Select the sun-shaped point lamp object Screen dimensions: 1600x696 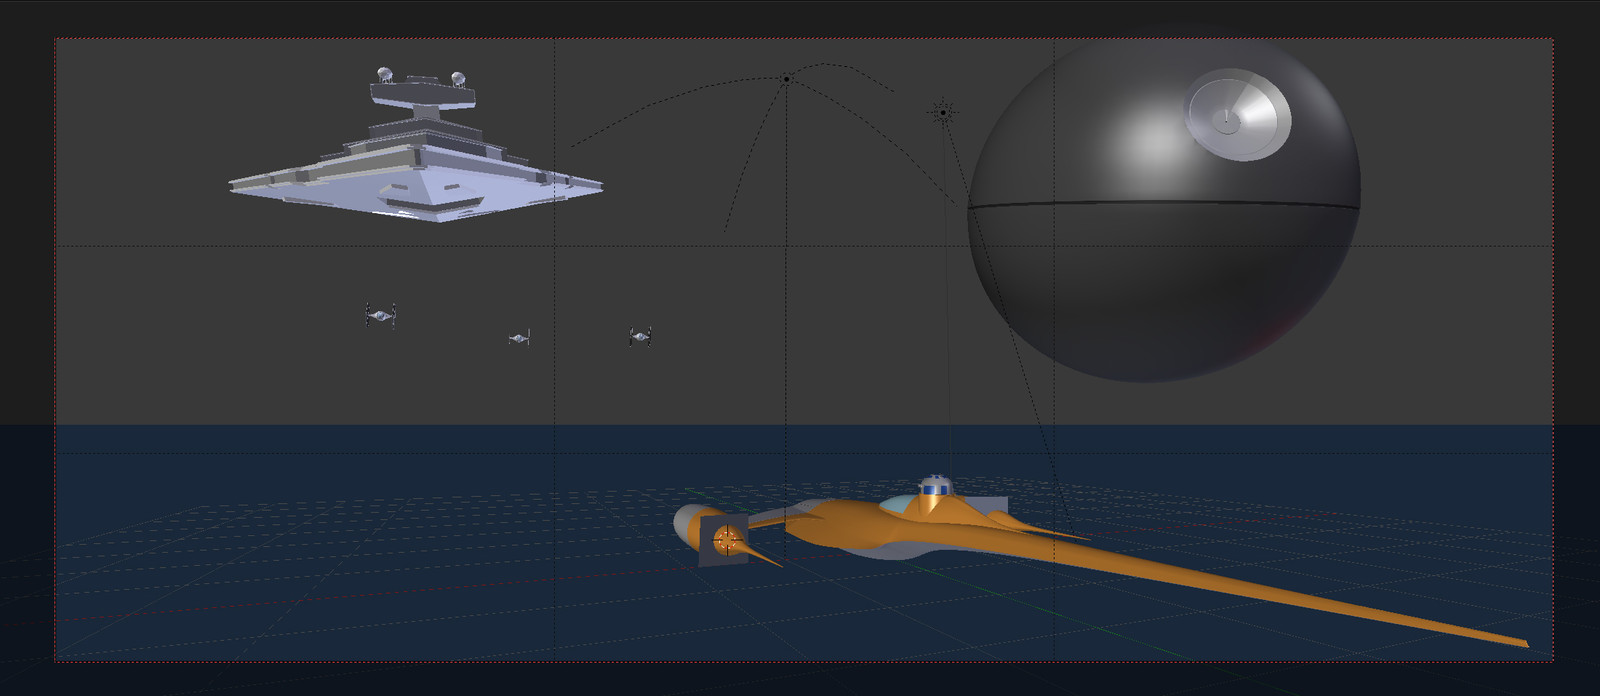coord(943,112)
